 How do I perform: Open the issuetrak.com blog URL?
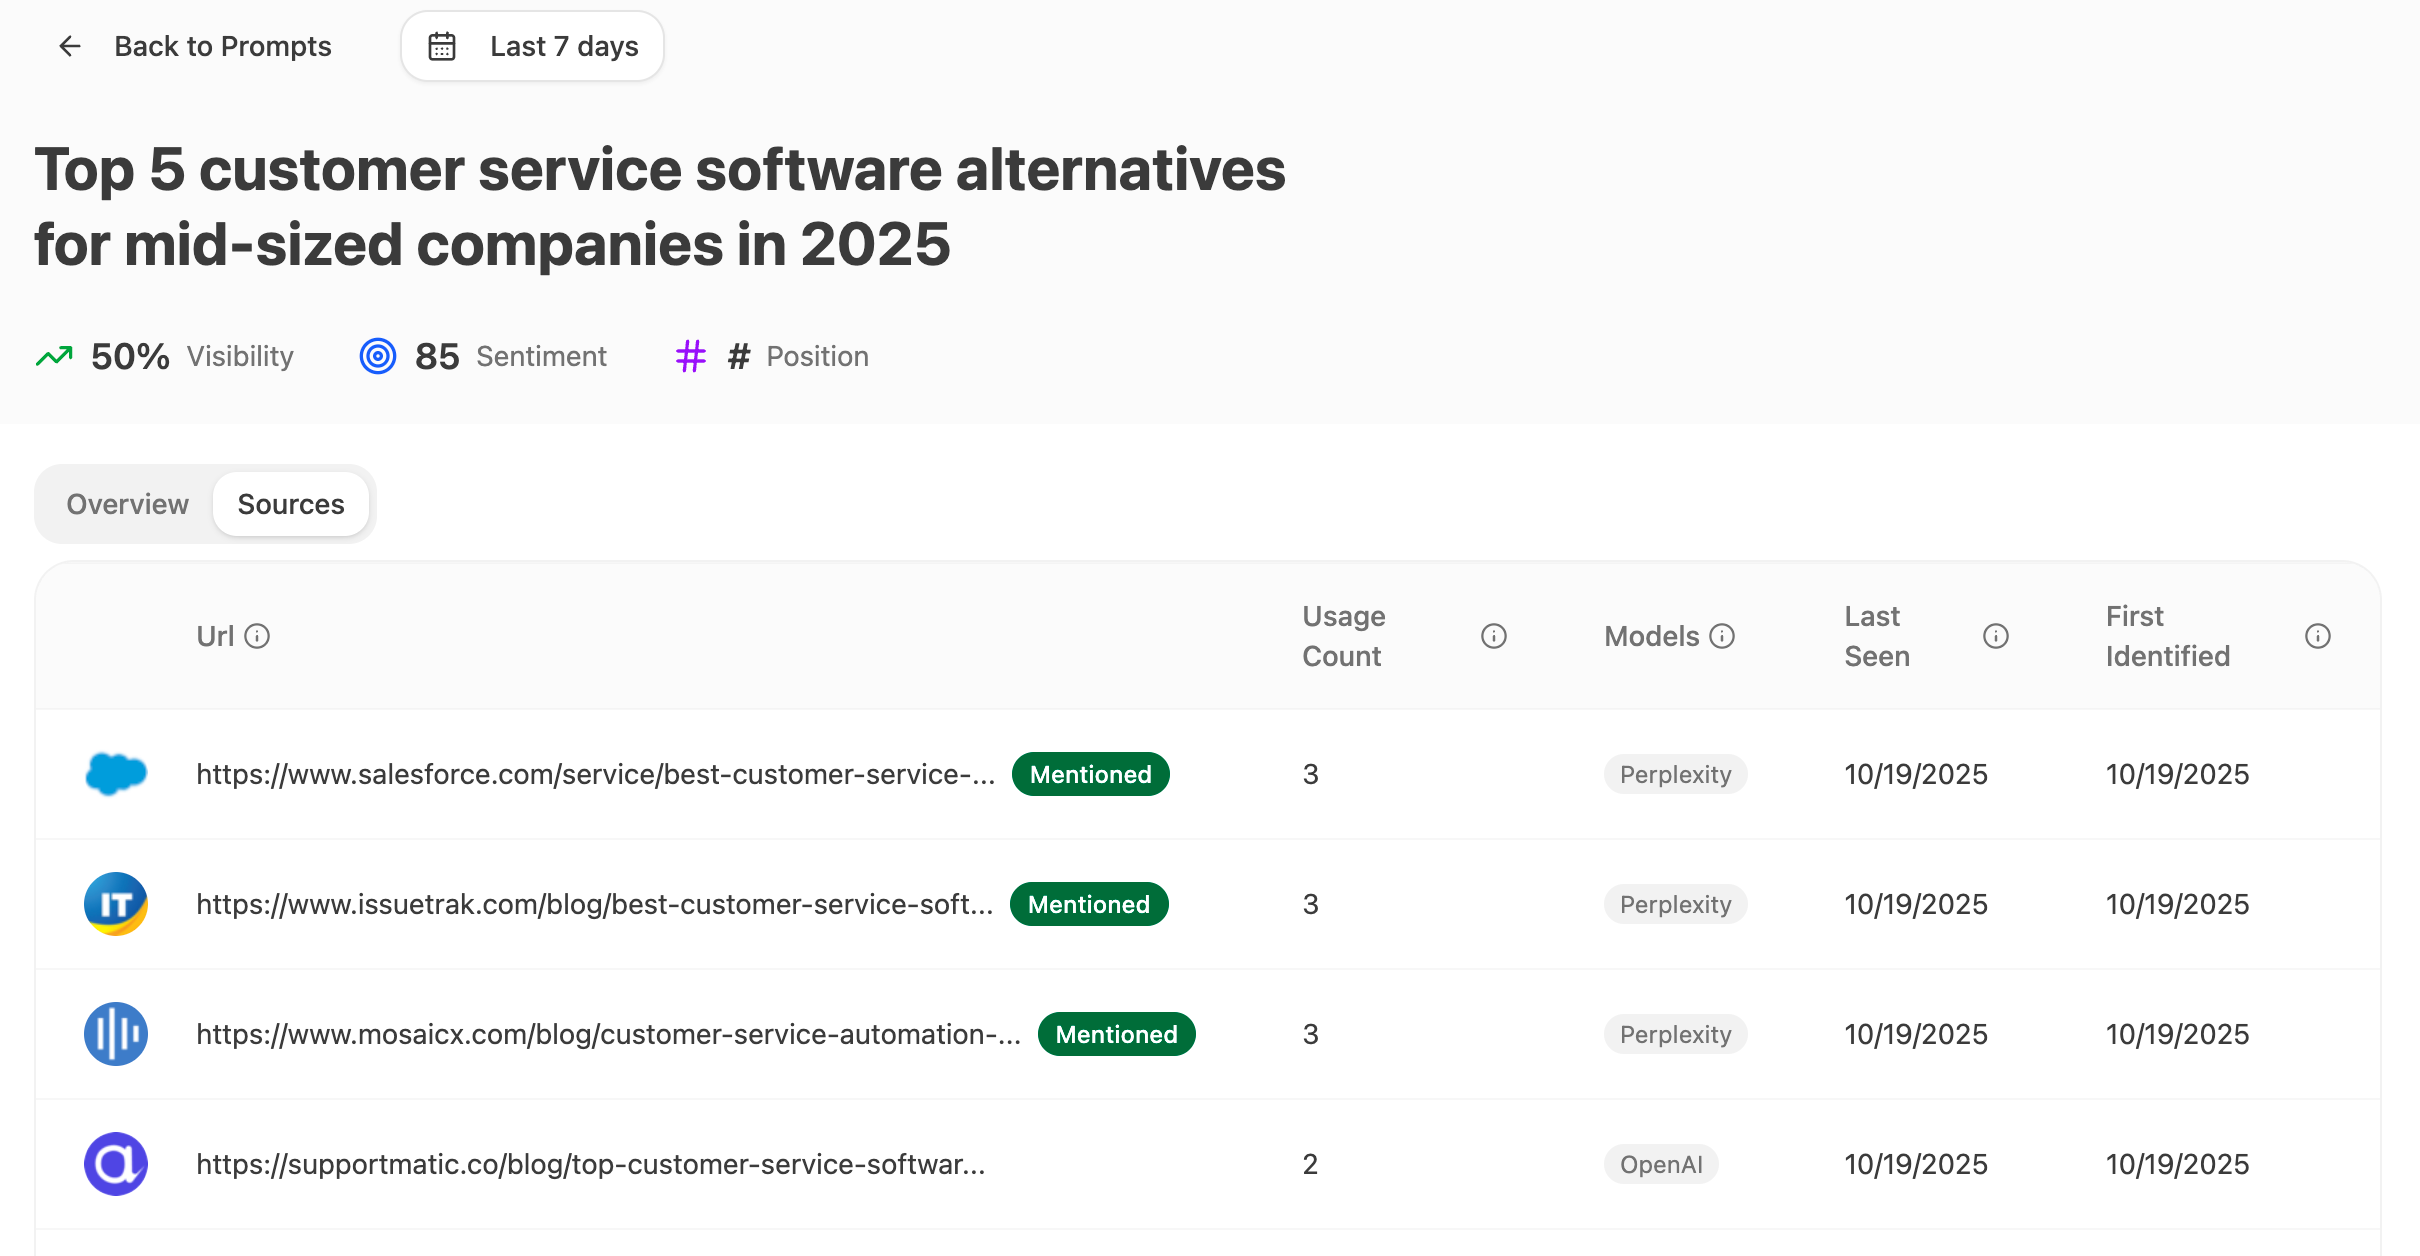594,904
